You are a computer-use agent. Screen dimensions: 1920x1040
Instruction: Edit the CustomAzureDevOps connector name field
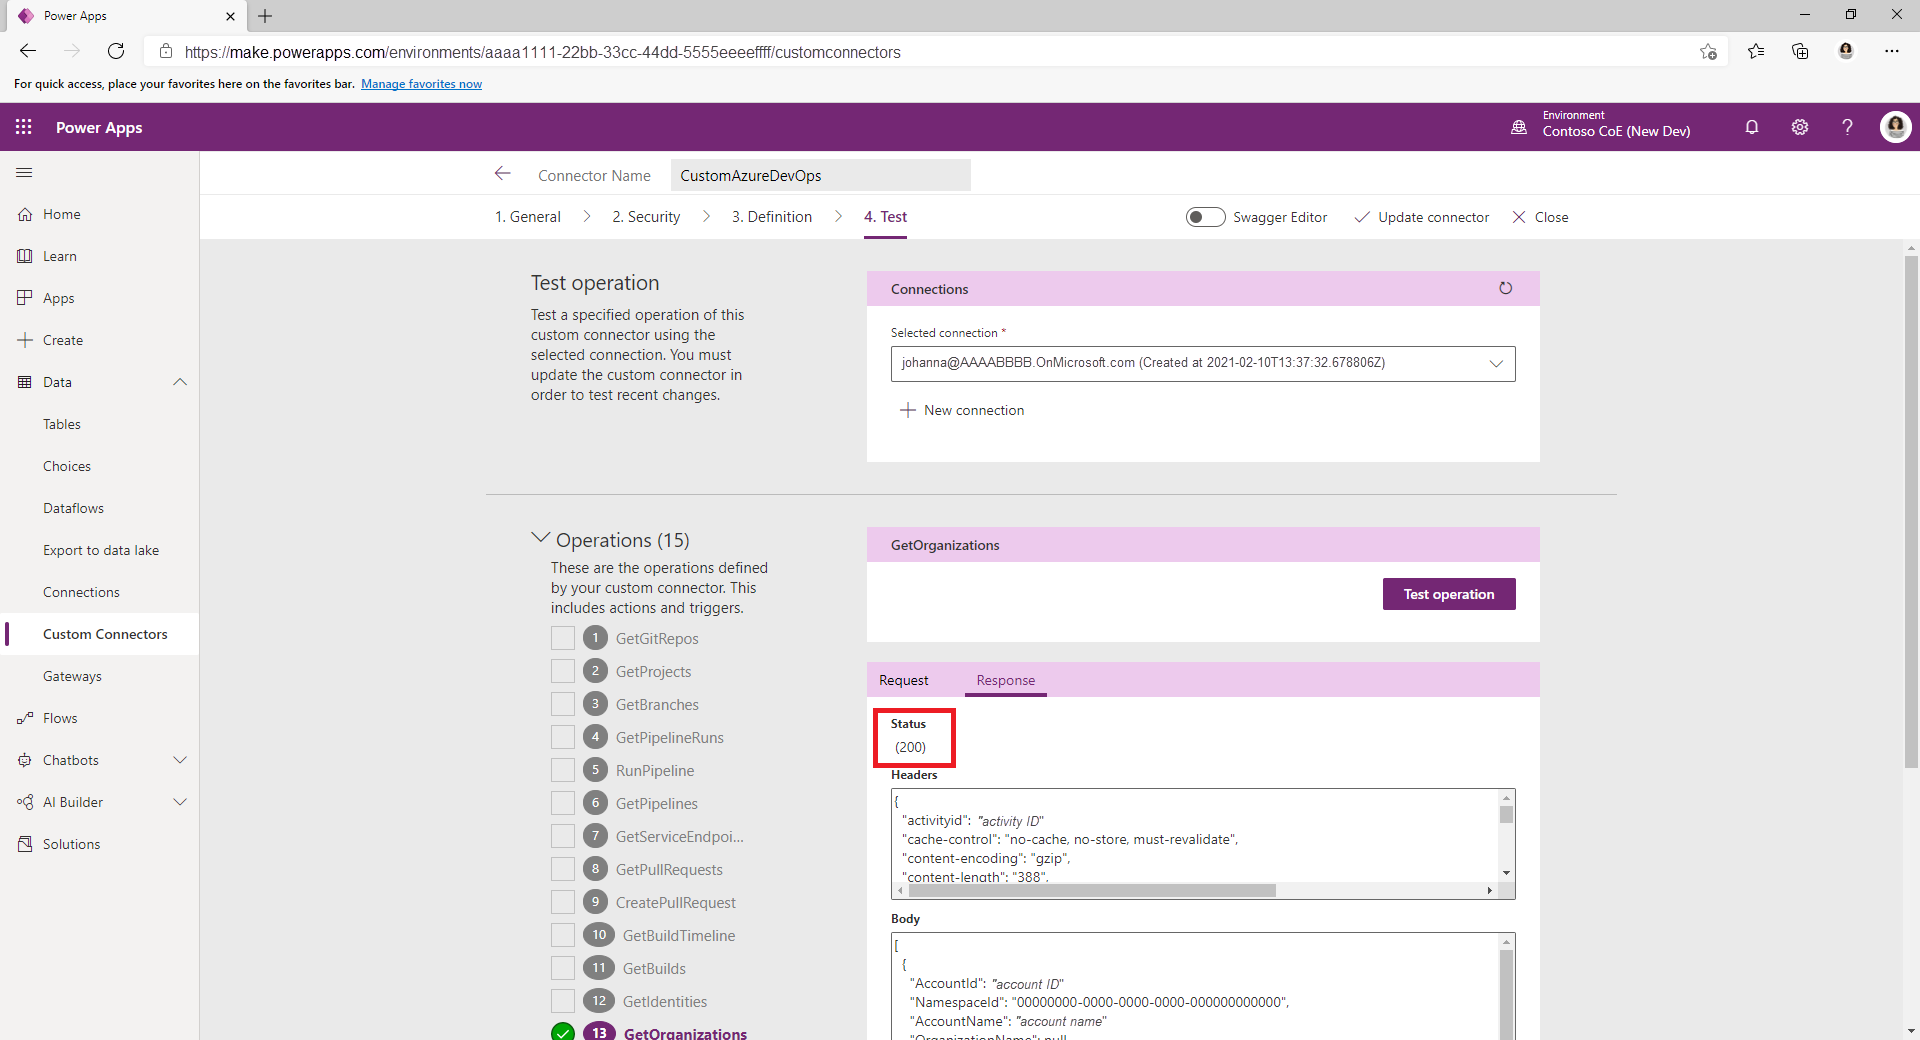point(820,175)
